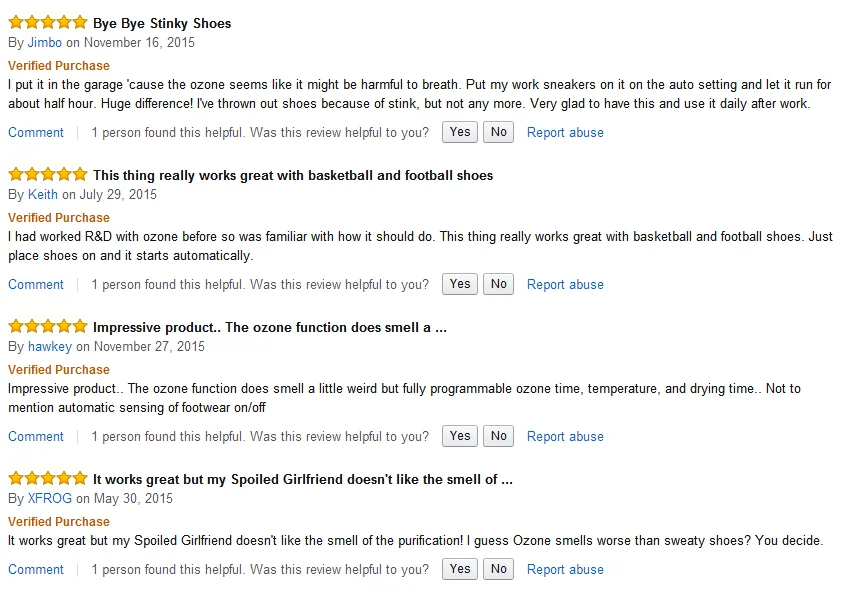Screen dimensions: 850x604
Task: Open reviewer Jimbo's profile
Action: pos(45,43)
